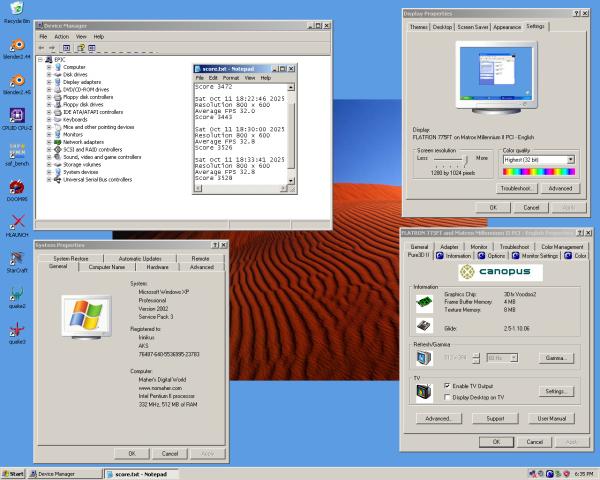Click the saf_bench desktop icon
The width and height of the screenshot is (600, 480).
pyautogui.click(x=16, y=150)
